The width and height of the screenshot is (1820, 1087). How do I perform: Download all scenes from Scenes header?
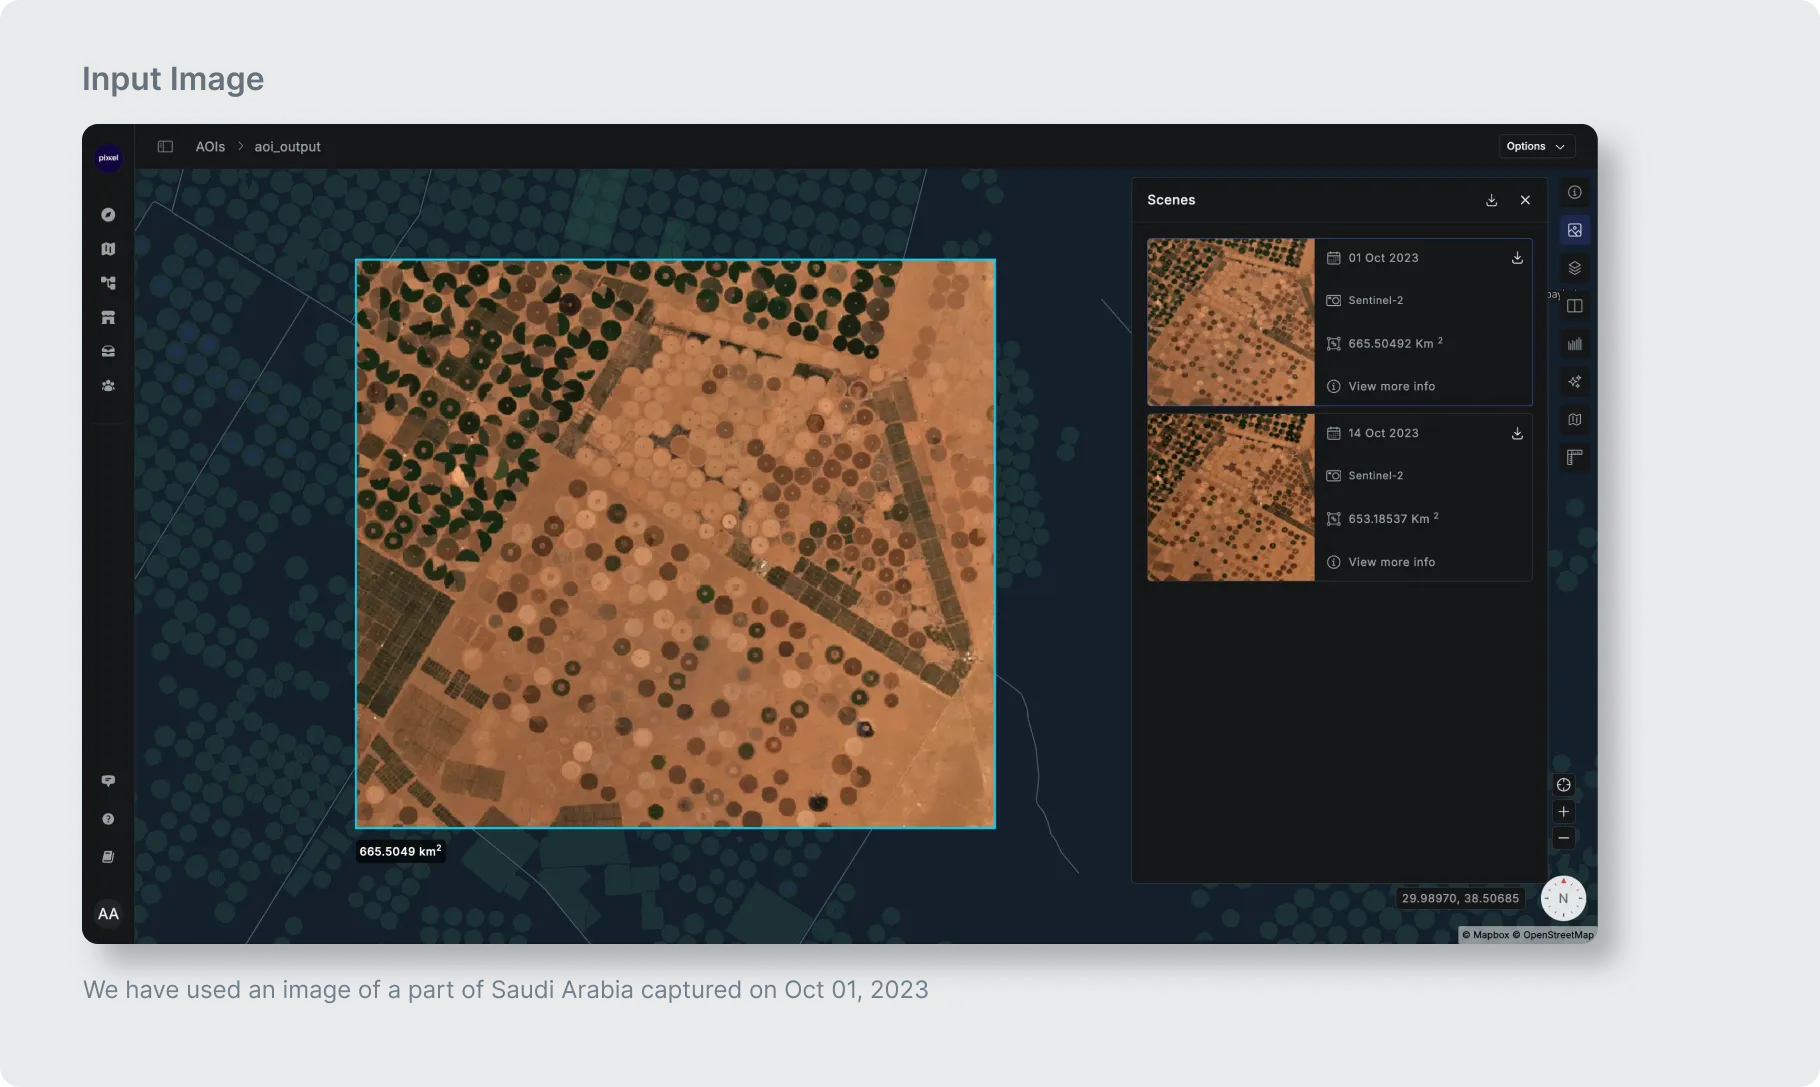coord(1491,200)
